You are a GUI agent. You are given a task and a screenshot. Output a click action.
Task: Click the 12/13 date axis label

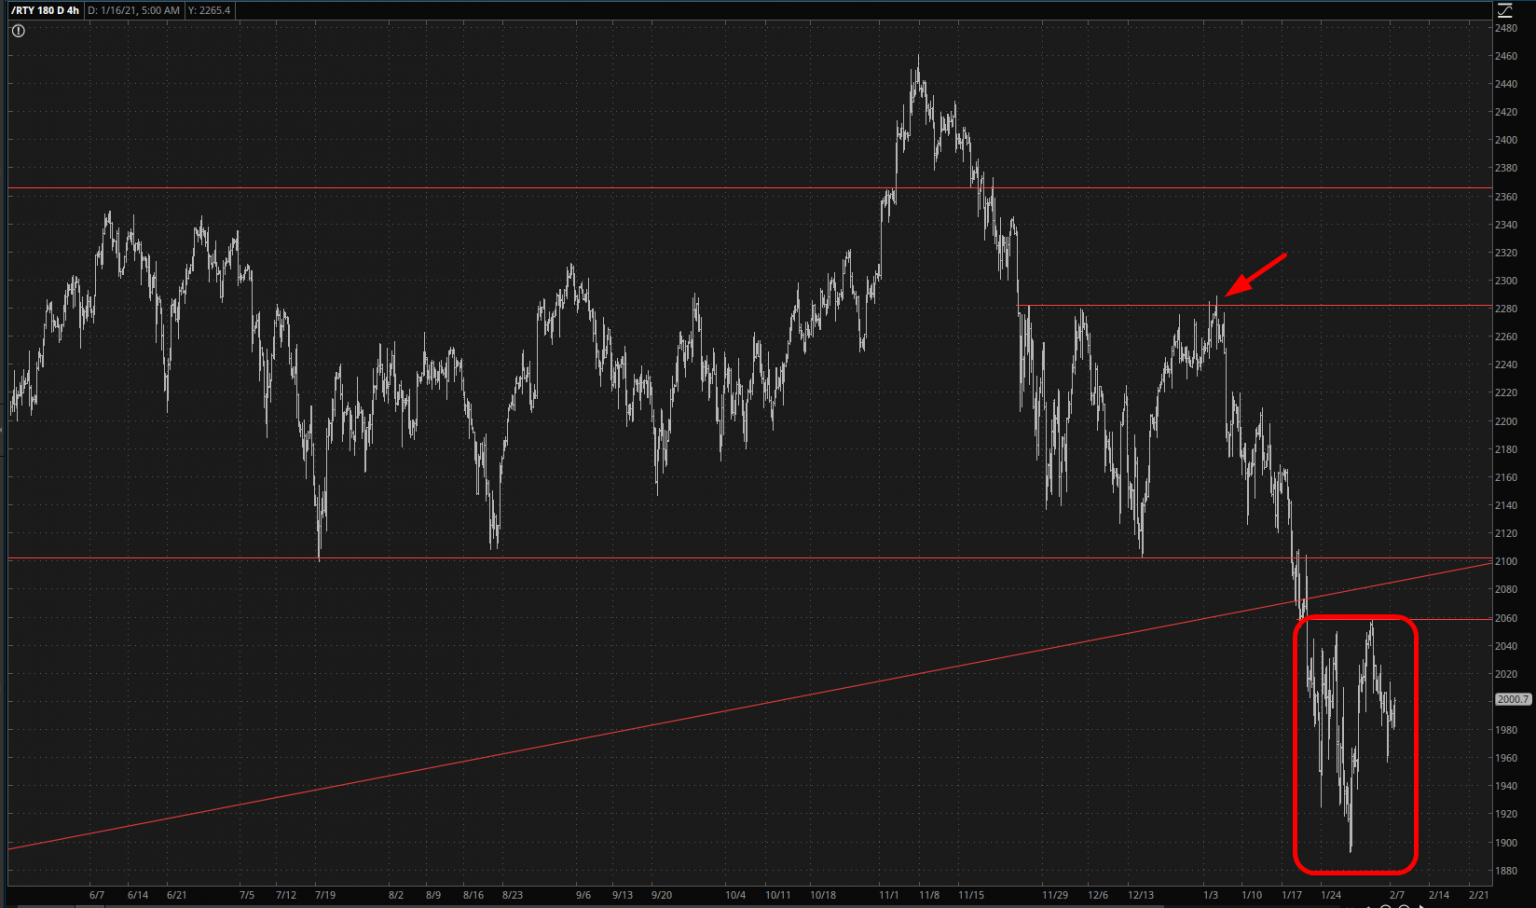coord(1141,895)
